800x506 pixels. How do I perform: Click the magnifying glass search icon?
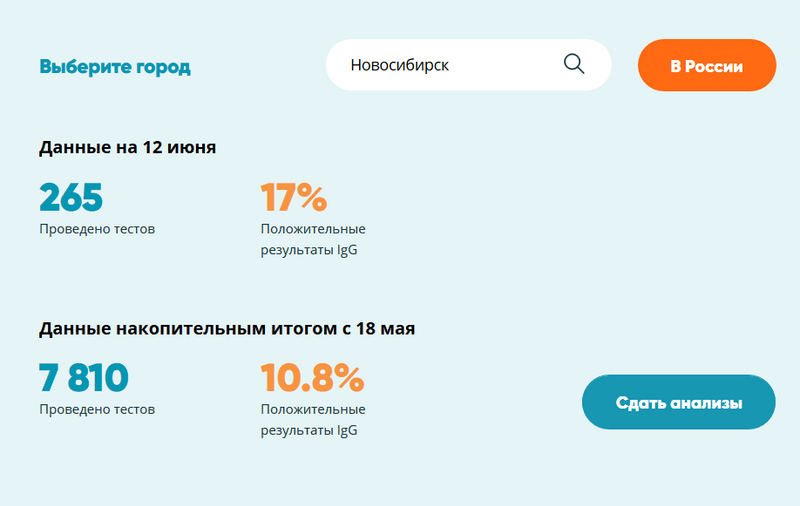click(574, 64)
